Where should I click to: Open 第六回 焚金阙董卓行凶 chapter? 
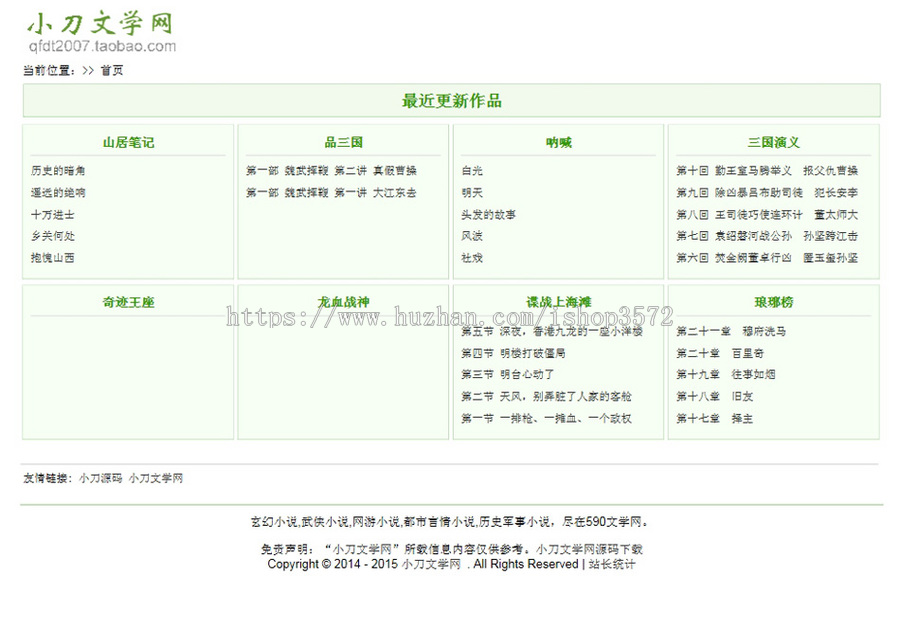[767, 258]
